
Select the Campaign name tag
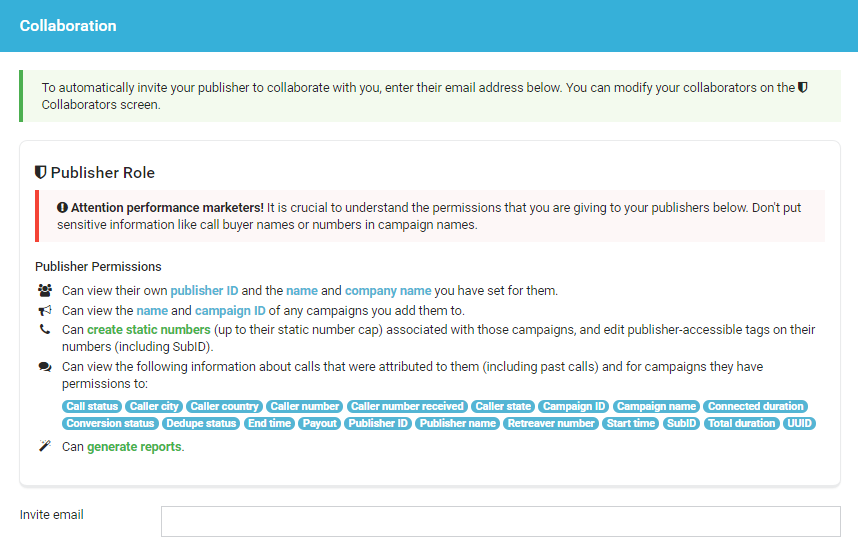[x=656, y=406]
